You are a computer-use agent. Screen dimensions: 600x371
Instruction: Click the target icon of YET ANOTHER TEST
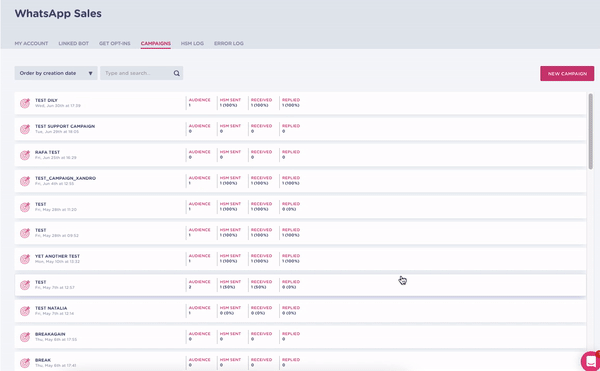click(x=25, y=259)
